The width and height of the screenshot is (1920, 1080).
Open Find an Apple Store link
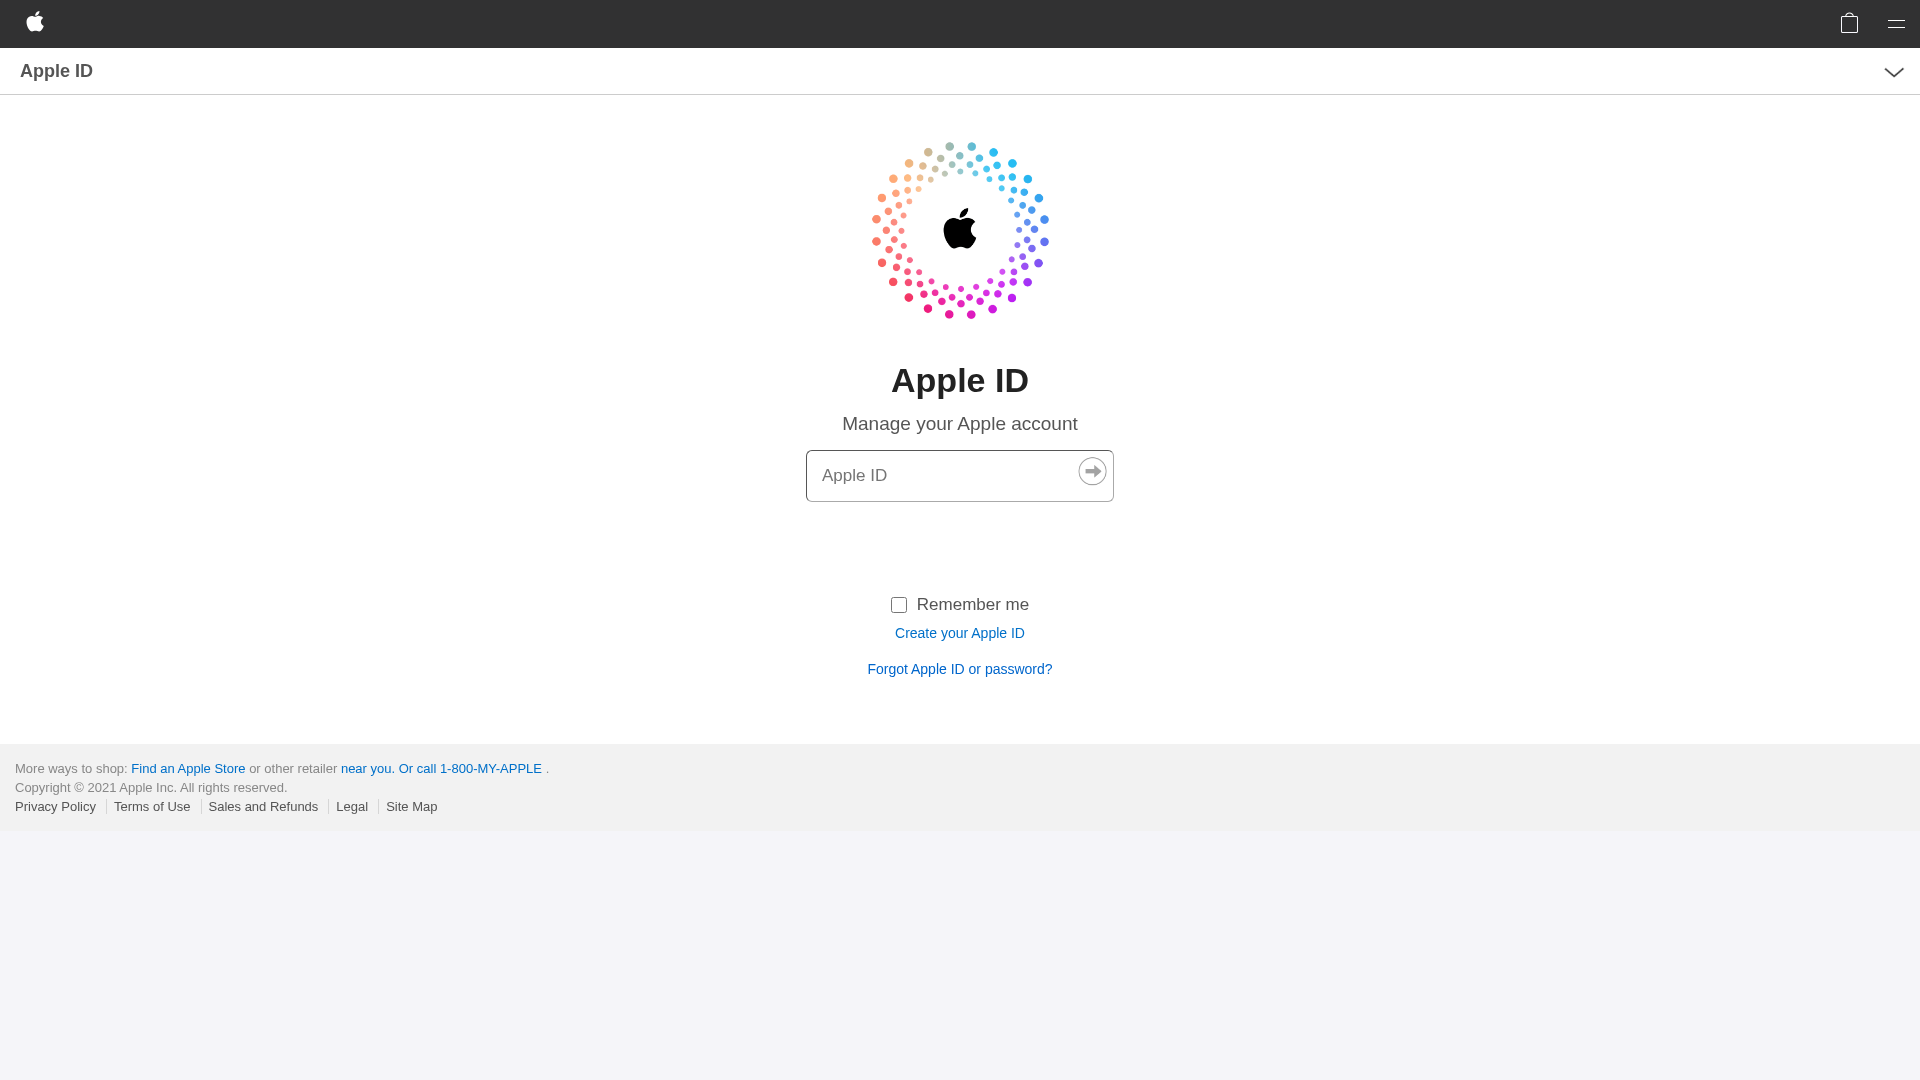188,769
